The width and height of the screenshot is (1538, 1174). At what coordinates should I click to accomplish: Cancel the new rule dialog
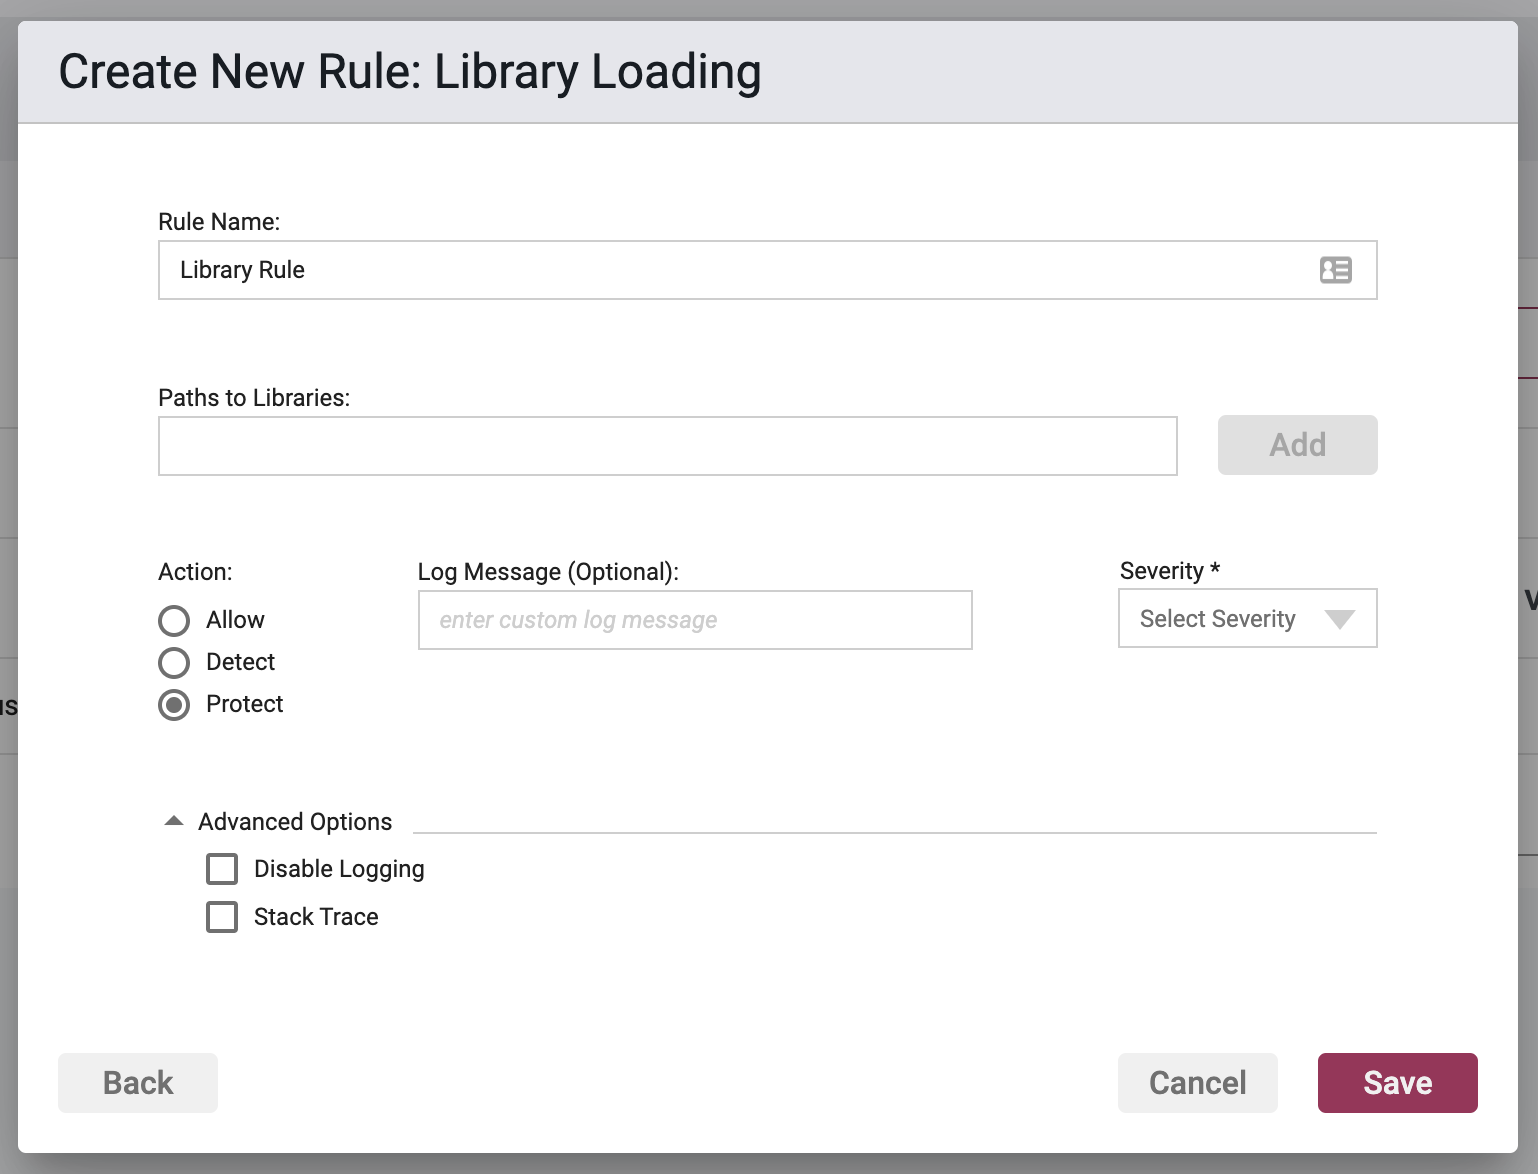pos(1197,1083)
